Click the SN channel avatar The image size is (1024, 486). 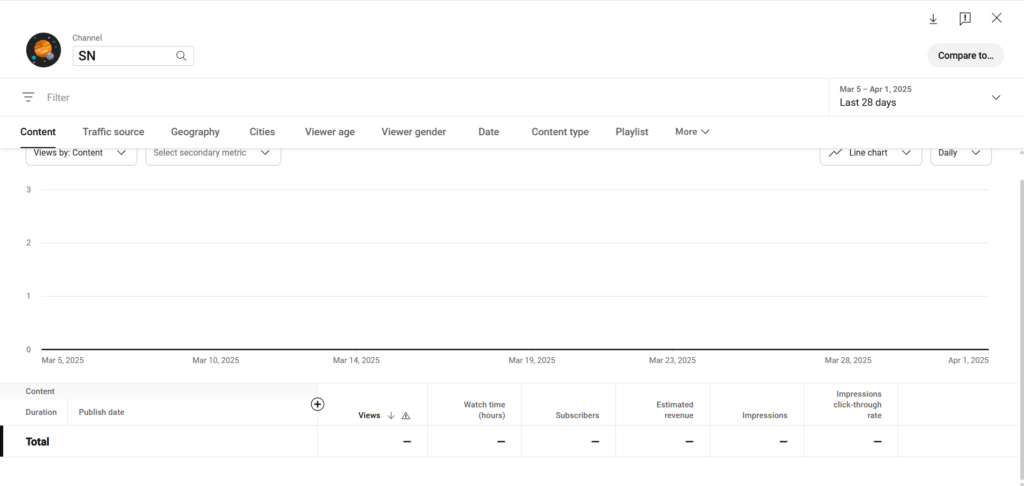[x=44, y=49]
